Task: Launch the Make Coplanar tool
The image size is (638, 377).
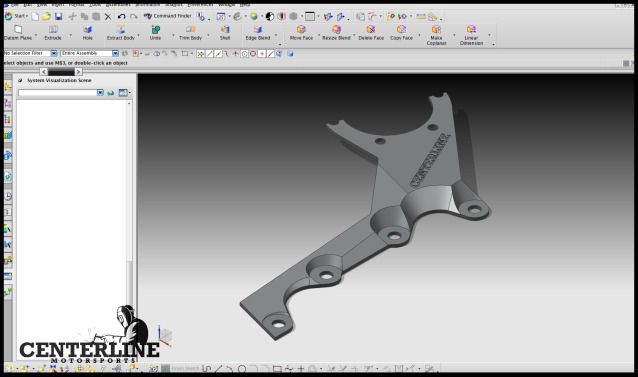Action: pyautogui.click(x=436, y=35)
